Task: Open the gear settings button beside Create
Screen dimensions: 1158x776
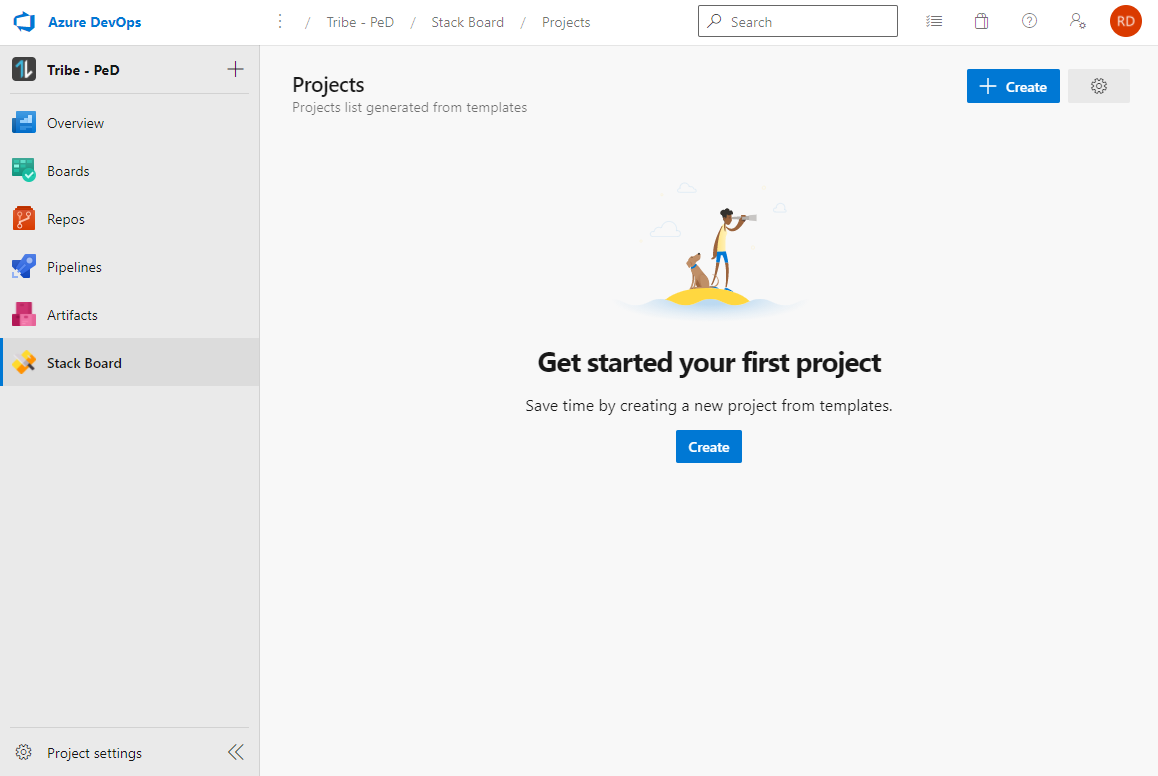Action: point(1099,86)
